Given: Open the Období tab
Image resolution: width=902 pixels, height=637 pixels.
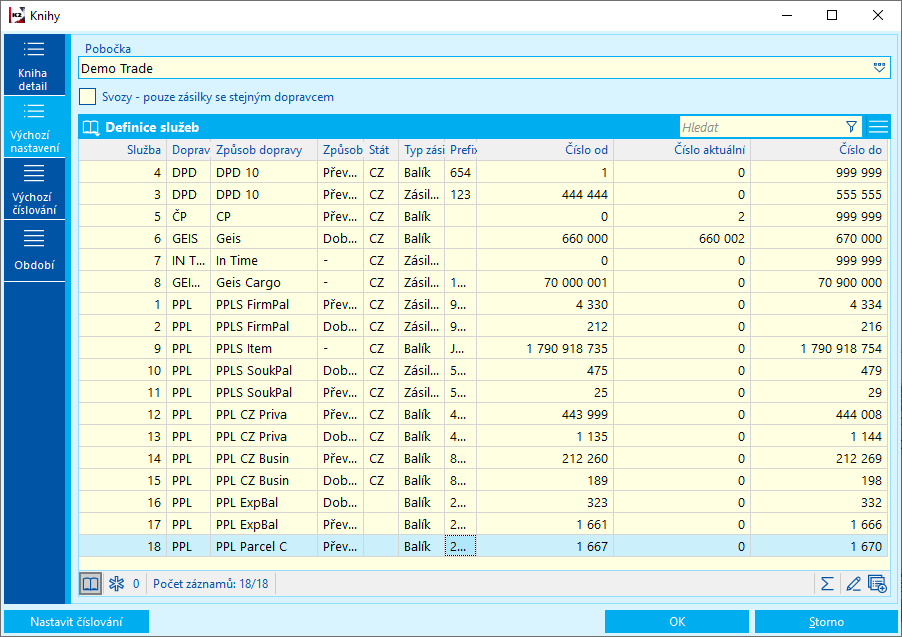Looking at the screenshot, I should pos(33,250).
